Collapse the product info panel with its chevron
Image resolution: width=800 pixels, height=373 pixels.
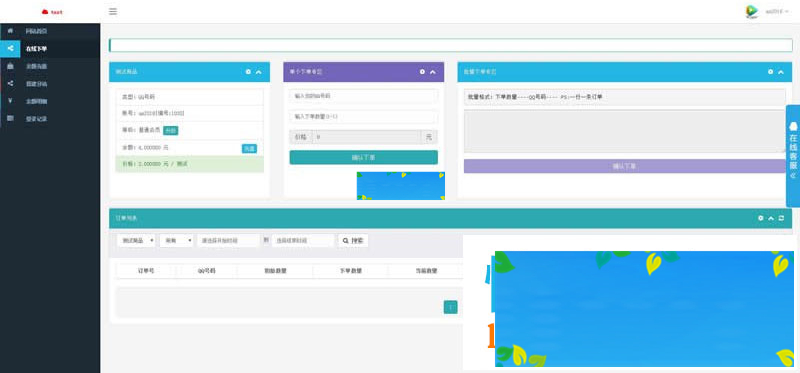[x=259, y=72]
